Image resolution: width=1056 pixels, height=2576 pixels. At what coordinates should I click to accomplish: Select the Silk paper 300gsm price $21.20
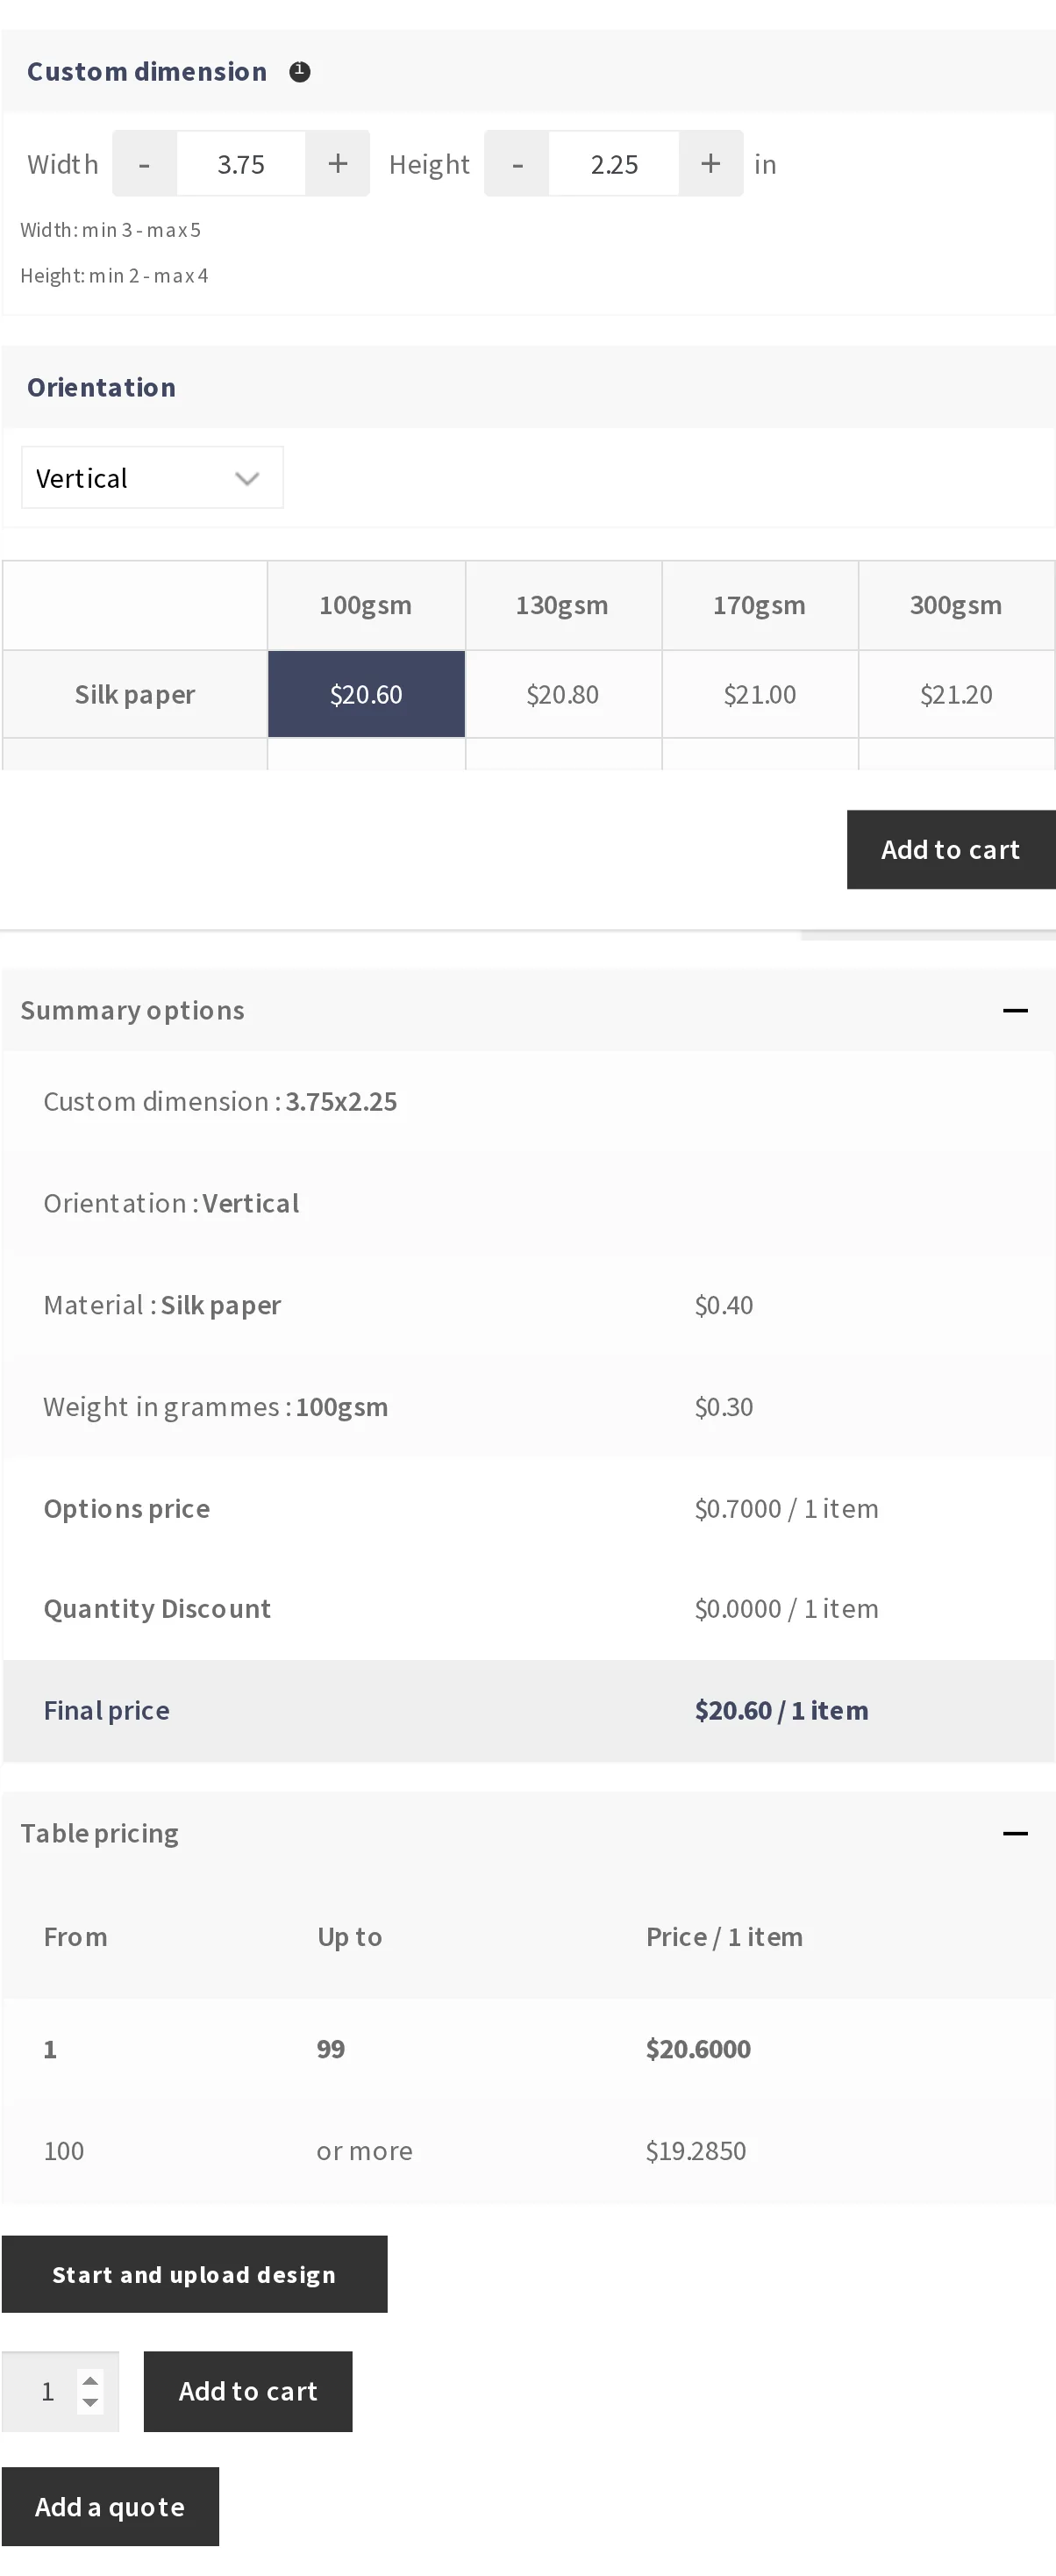click(x=957, y=695)
